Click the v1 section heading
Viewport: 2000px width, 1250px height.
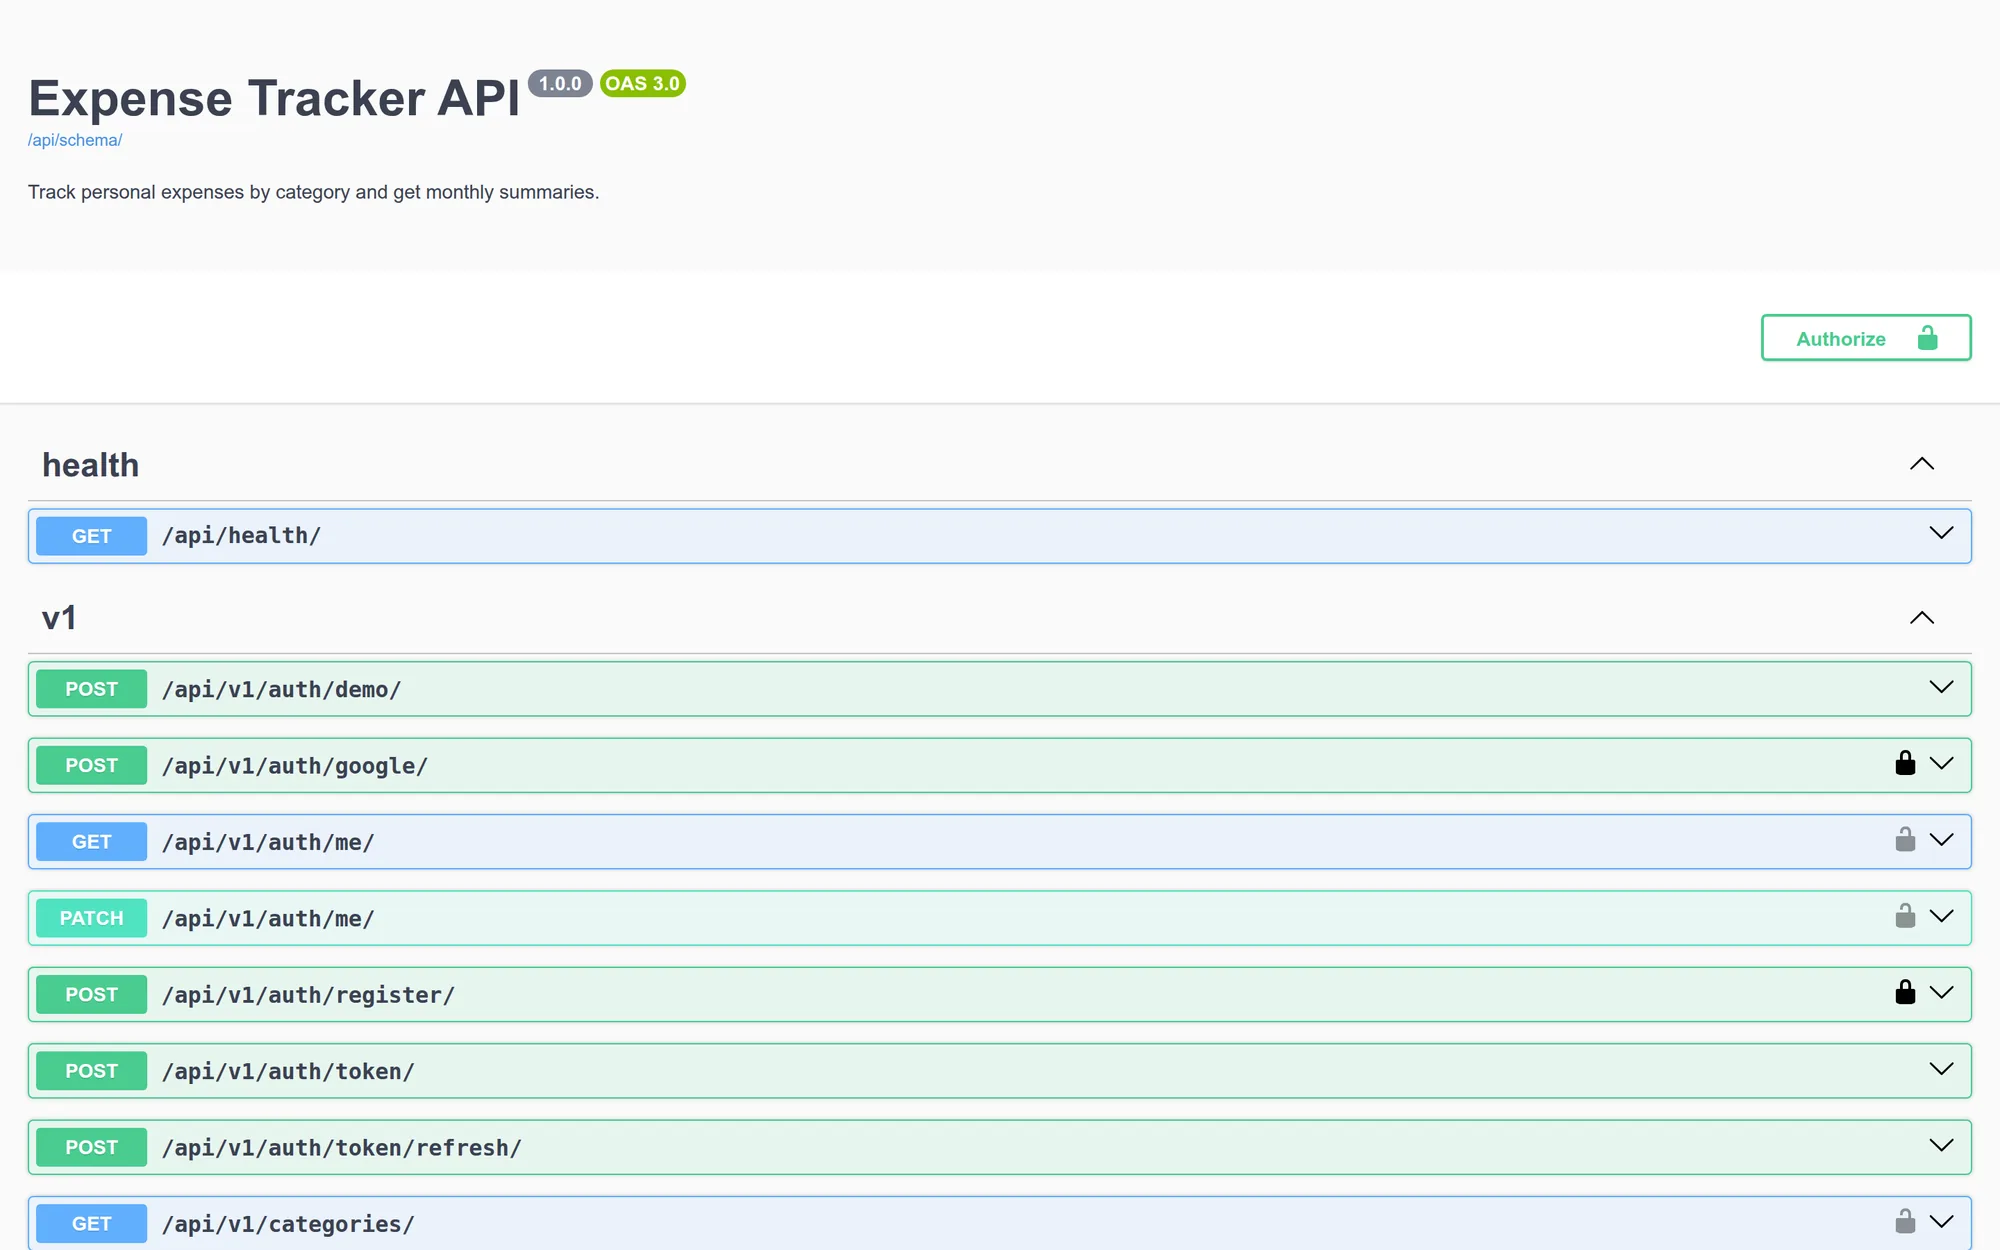coord(59,618)
